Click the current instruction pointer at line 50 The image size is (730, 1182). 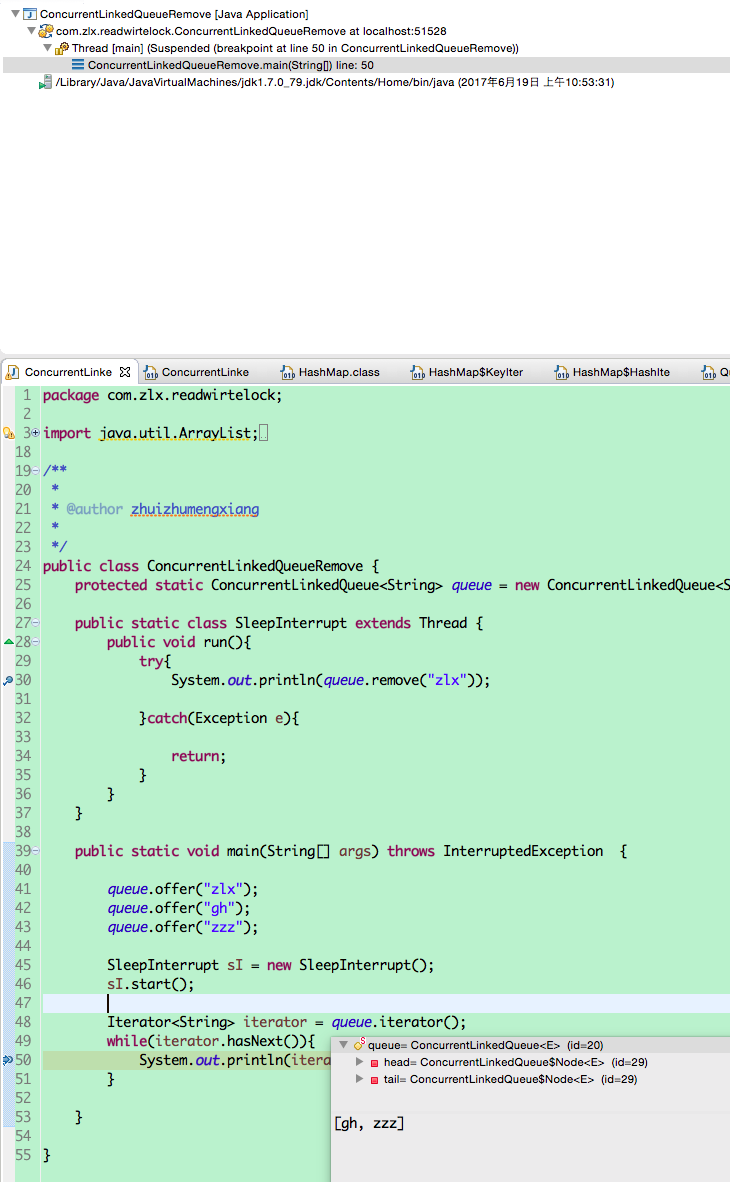pos(8,1060)
